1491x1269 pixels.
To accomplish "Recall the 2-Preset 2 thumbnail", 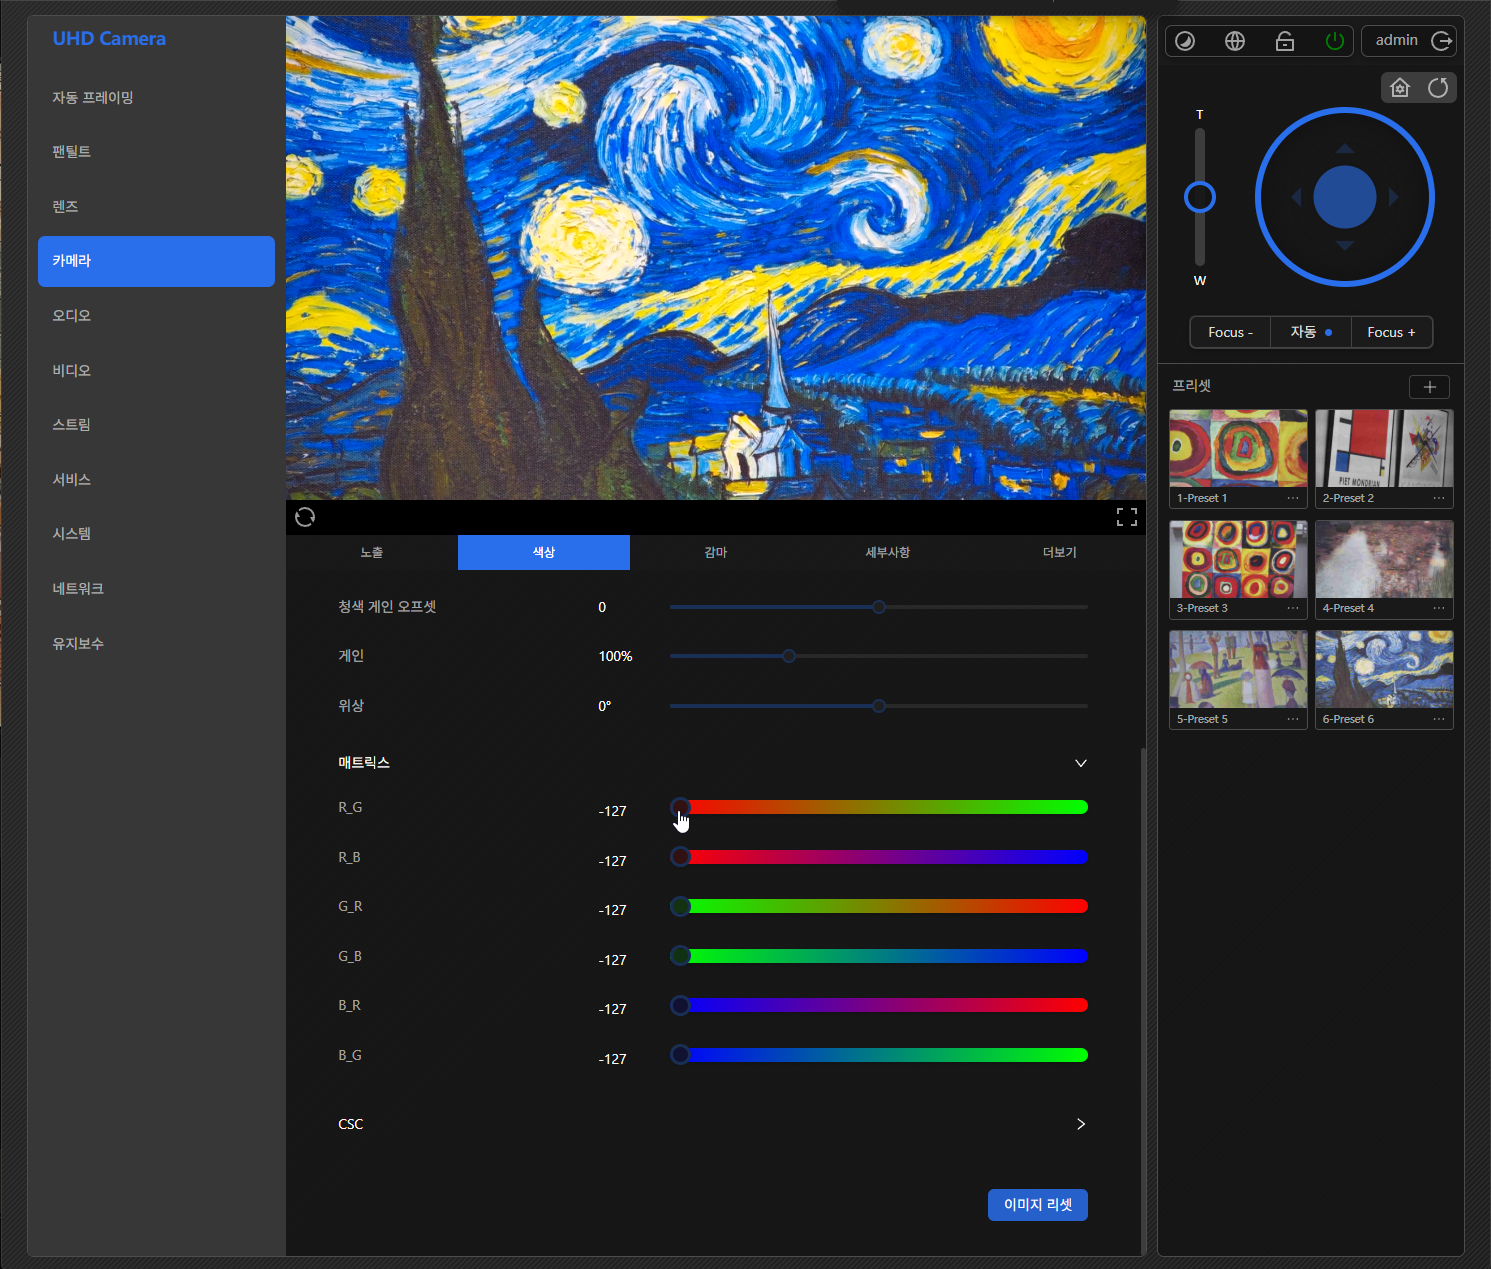I will pos(1384,448).
